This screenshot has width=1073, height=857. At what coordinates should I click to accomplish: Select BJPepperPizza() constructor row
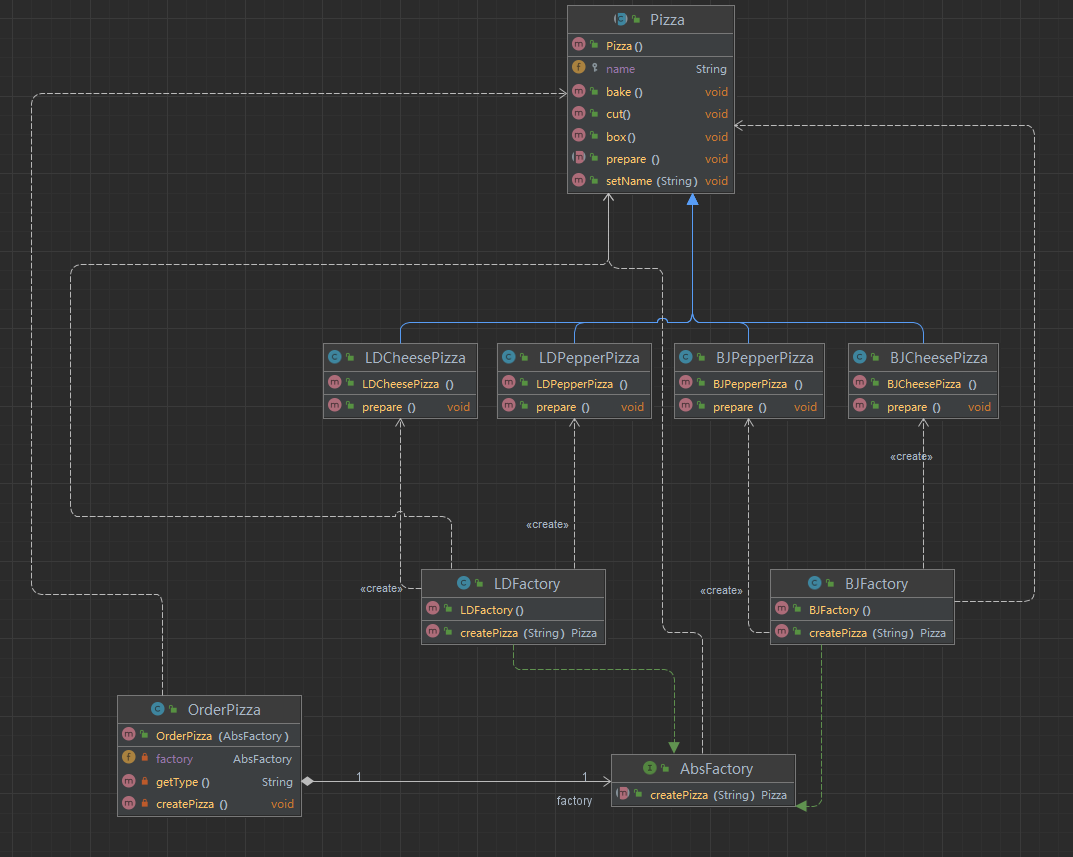749,384
